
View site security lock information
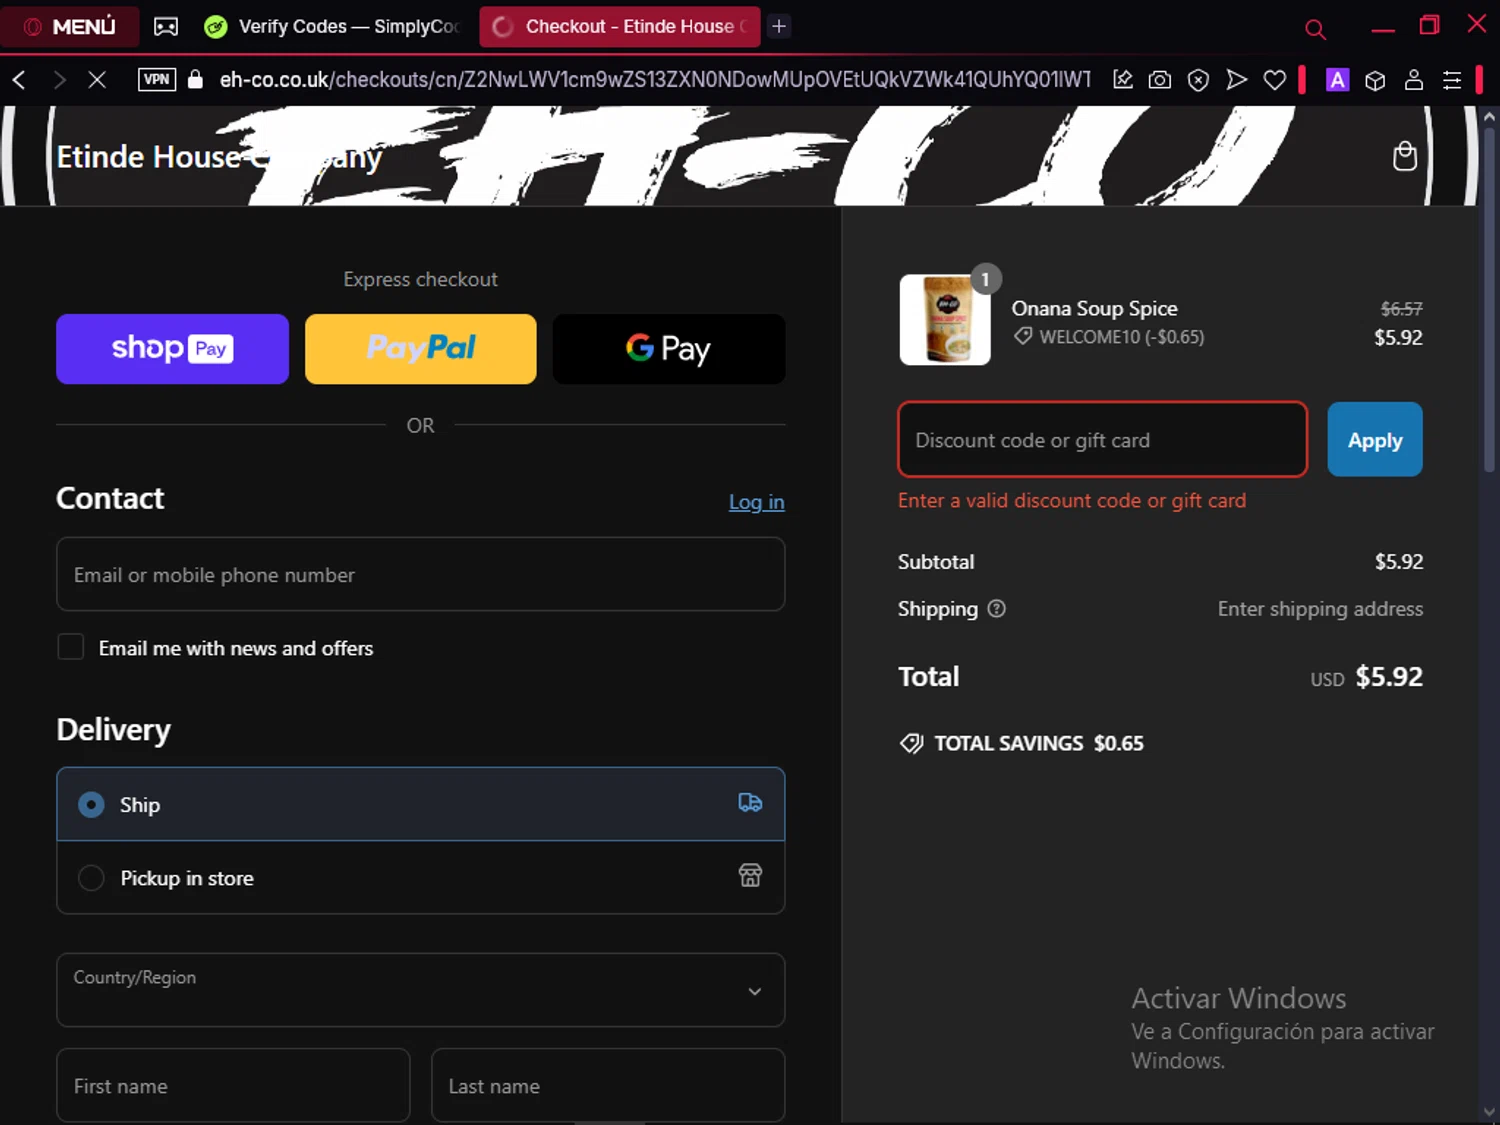[x=196, y=80]
